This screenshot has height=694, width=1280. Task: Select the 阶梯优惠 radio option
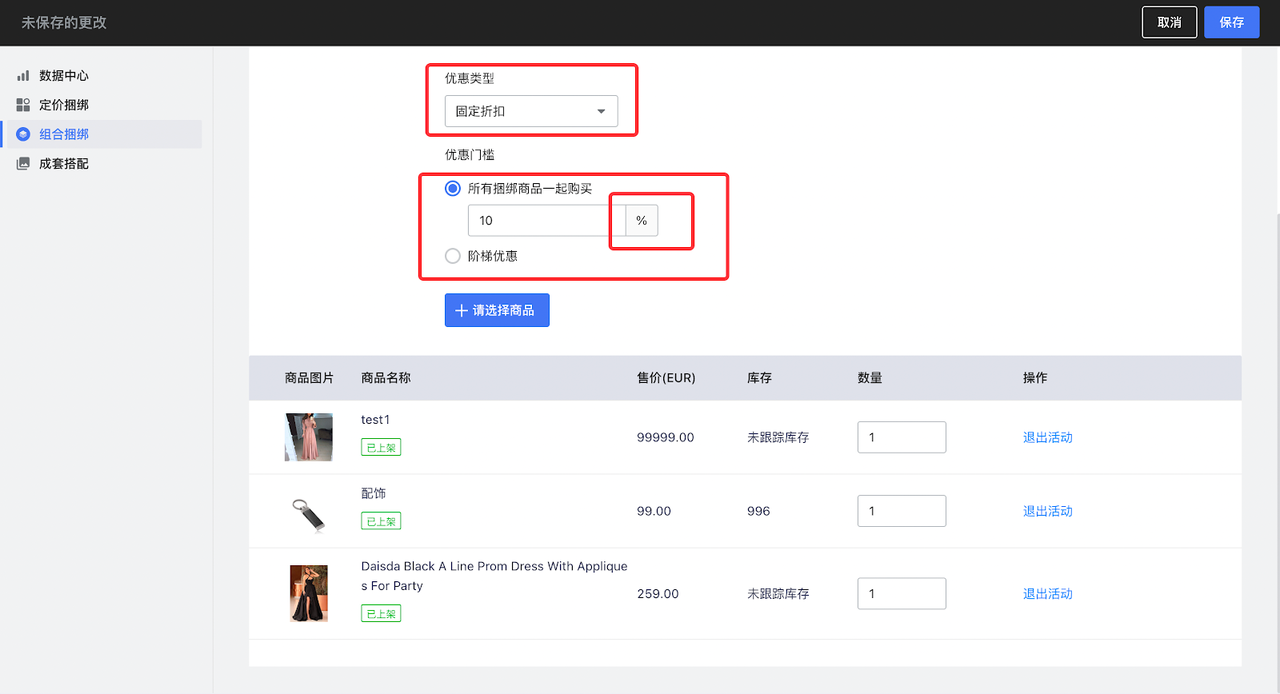453,256
